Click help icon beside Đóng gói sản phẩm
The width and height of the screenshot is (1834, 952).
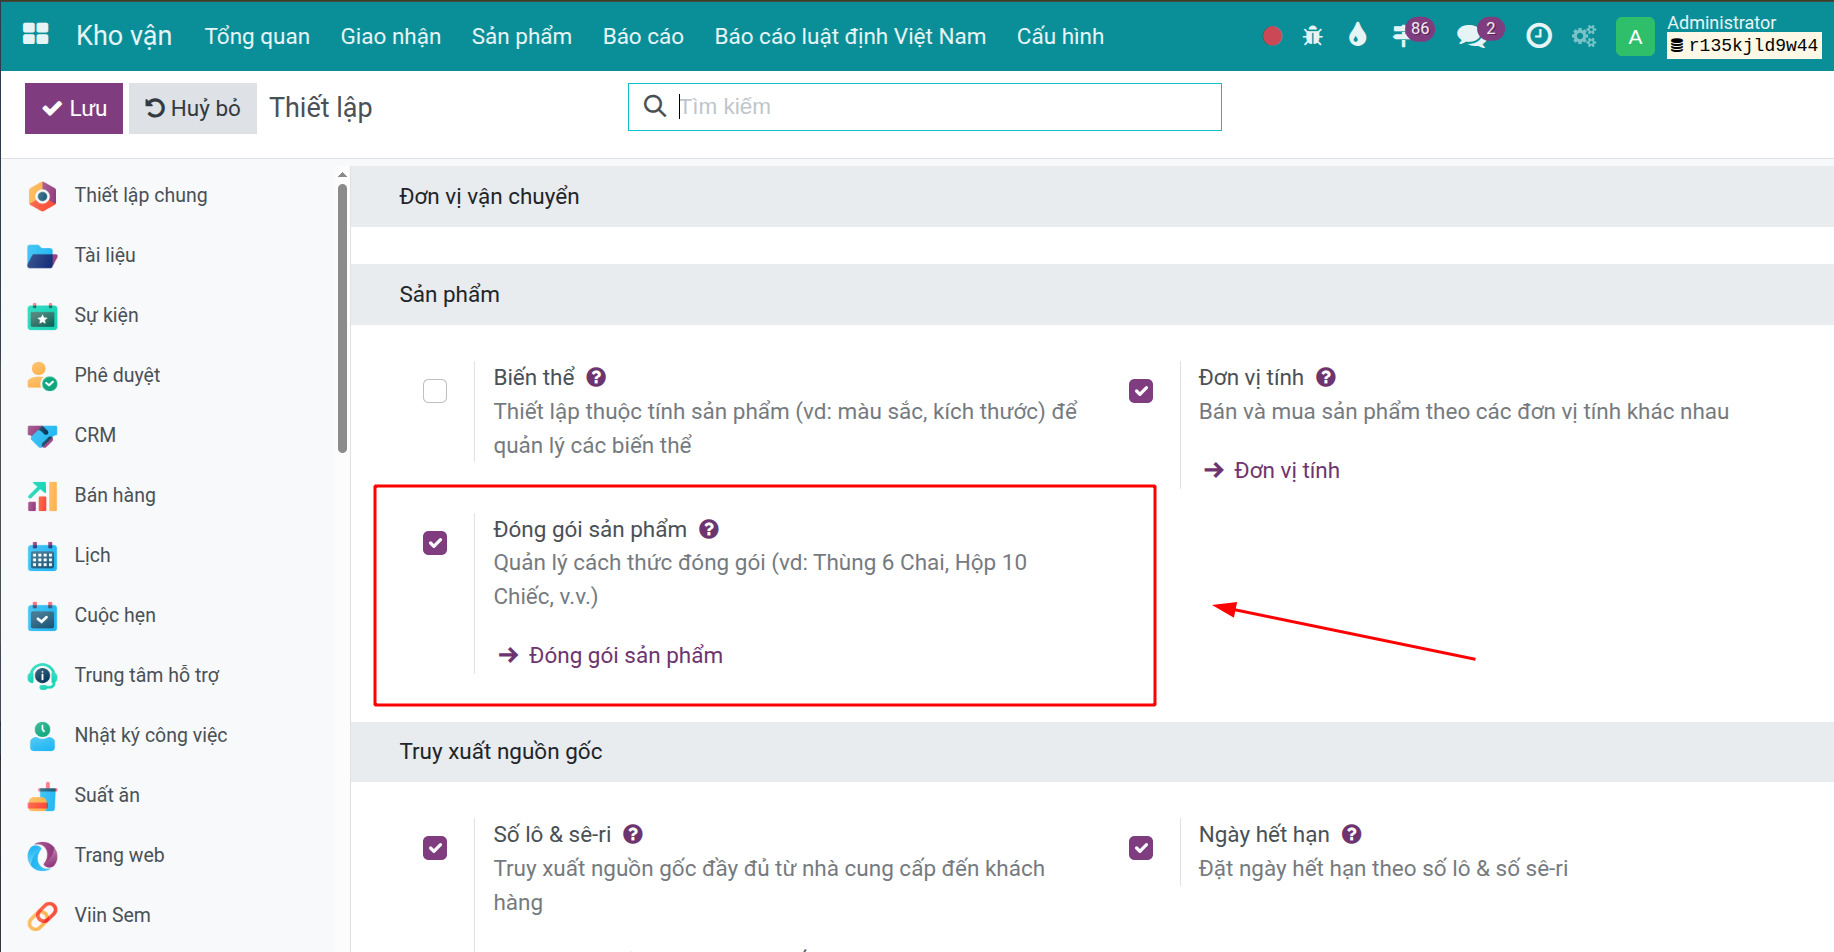click(709, 529)
